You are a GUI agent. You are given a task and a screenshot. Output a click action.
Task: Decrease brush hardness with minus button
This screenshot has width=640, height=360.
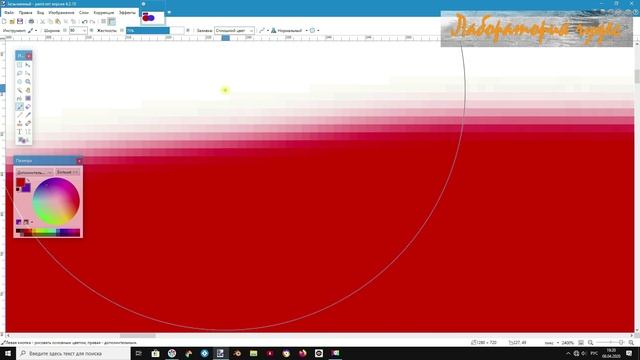click(122, 30)
